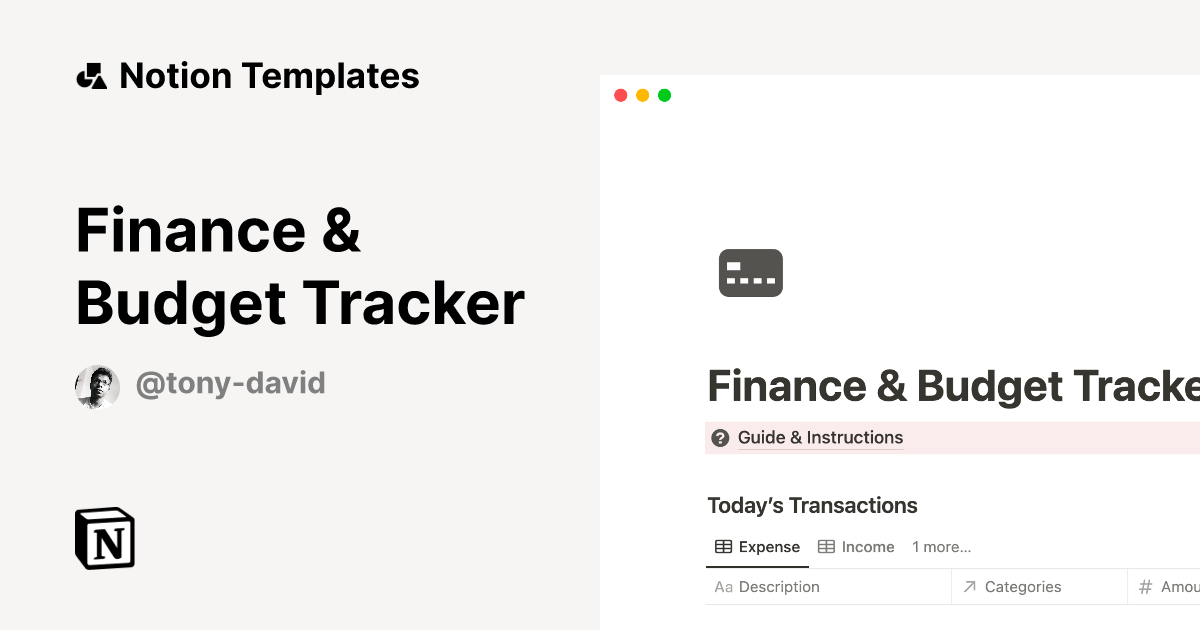Expand the 1 more... view list
Image resolution: width=1200 pixels, height=630 pixels.
941,547
